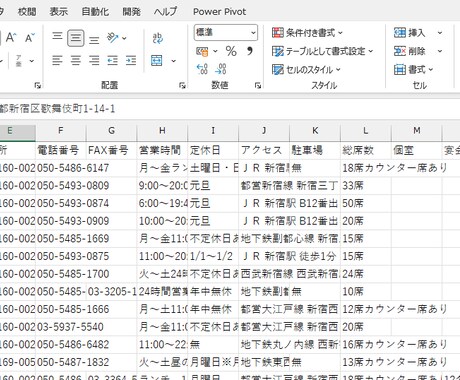The width and height of the screenshot is (460, 380).
Task: Open the 自動化 ribbon tab
Action: coord(95,12)
